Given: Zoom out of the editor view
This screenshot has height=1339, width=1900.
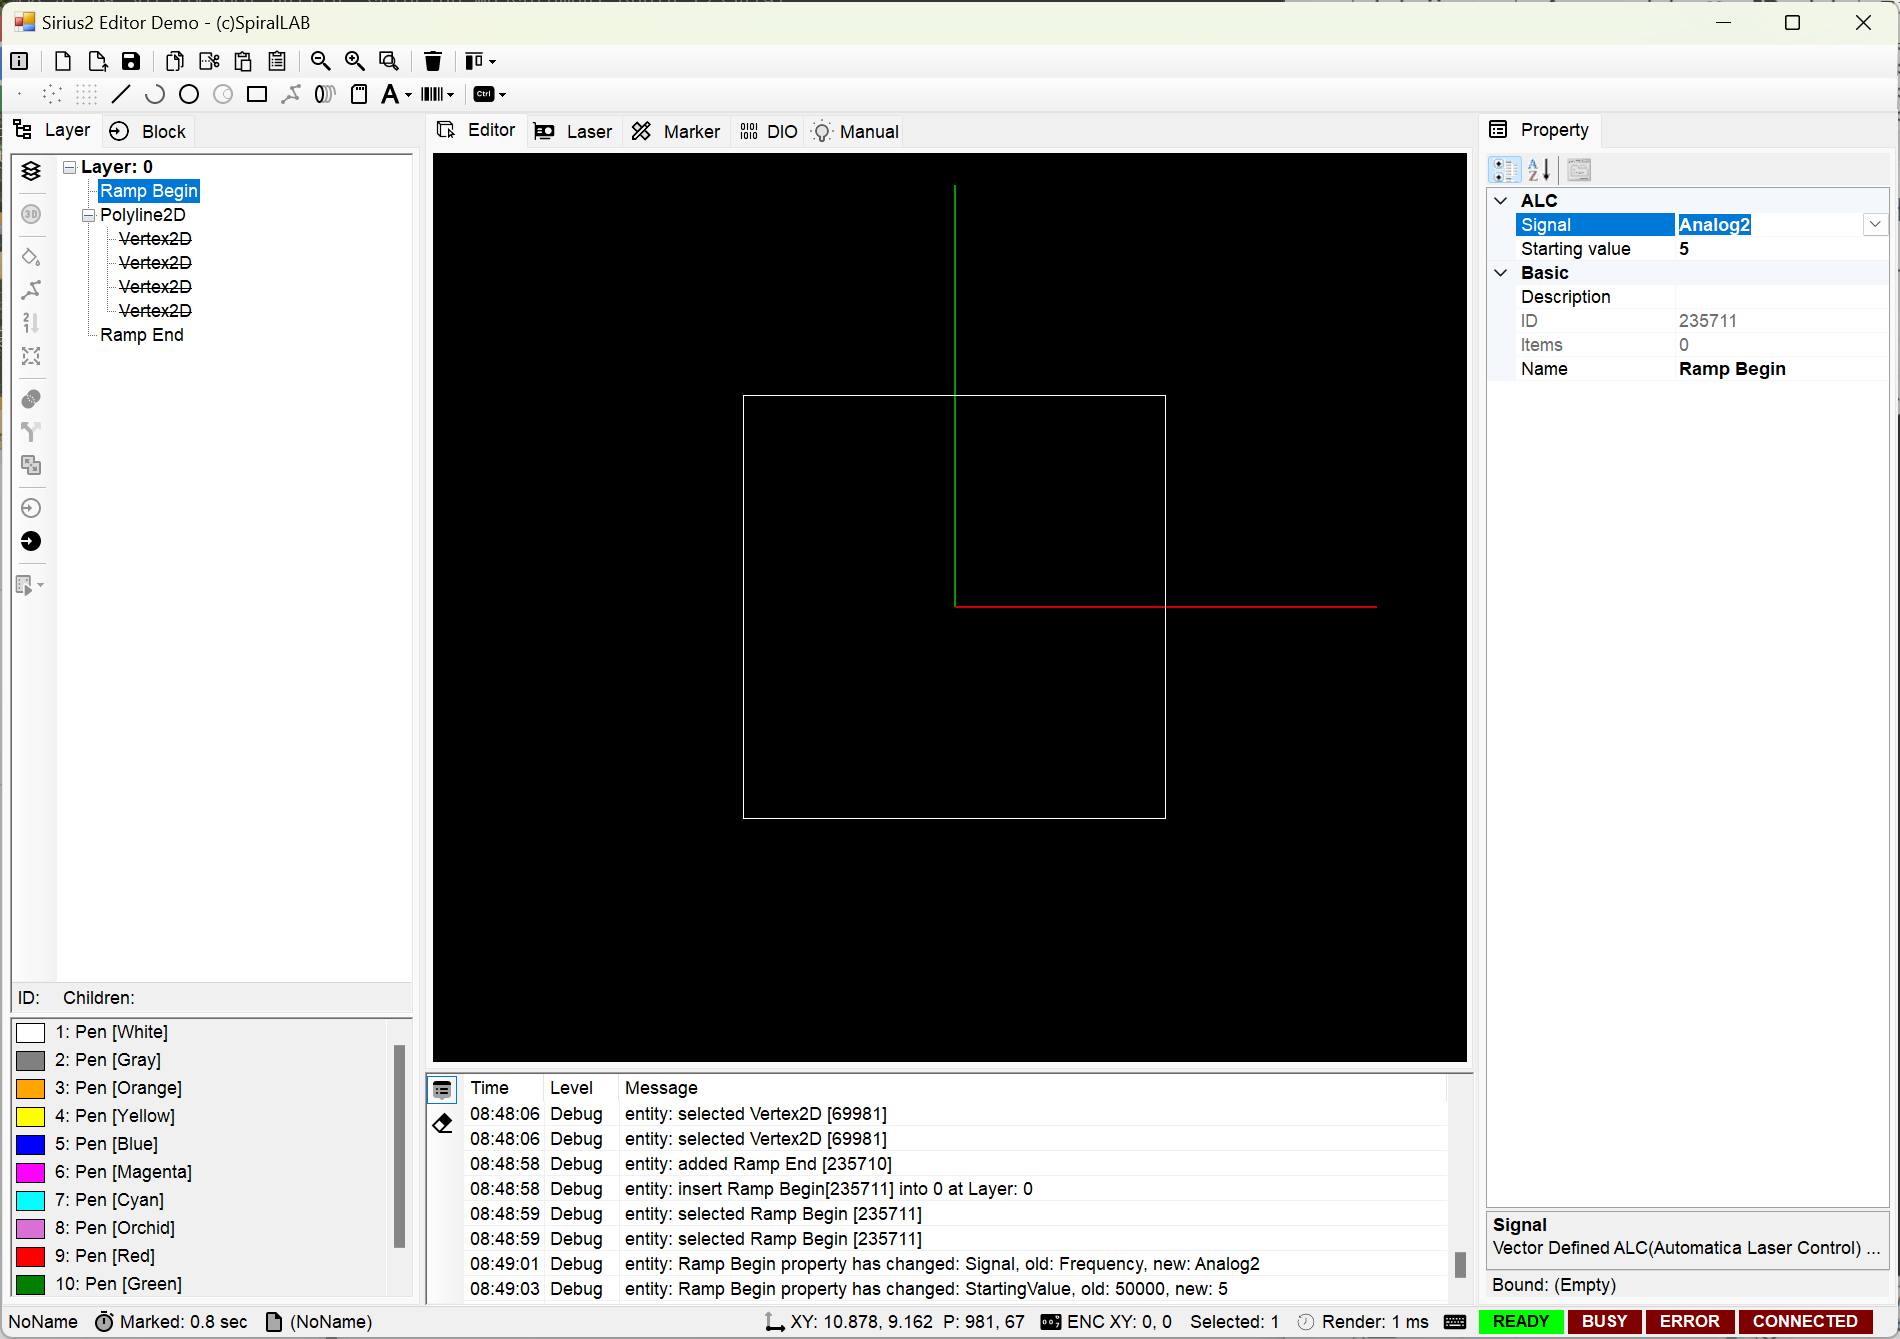Looking at the screenshot, I should [x=321, y=61].
